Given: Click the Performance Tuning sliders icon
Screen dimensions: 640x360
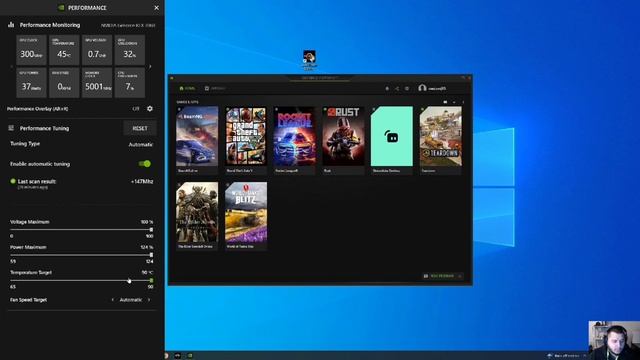Looking at the screenshot, I should (x=11, y=128).
